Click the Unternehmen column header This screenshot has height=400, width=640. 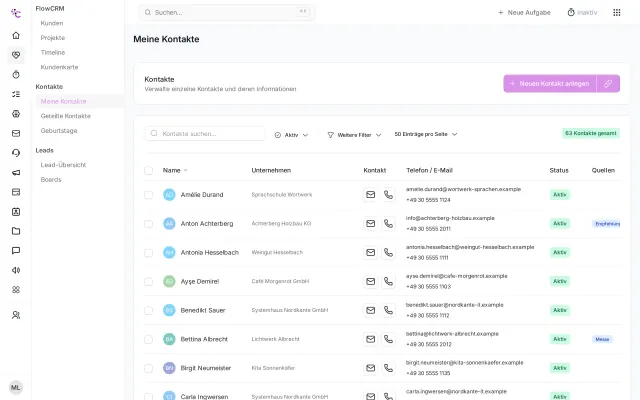(271, 171)
